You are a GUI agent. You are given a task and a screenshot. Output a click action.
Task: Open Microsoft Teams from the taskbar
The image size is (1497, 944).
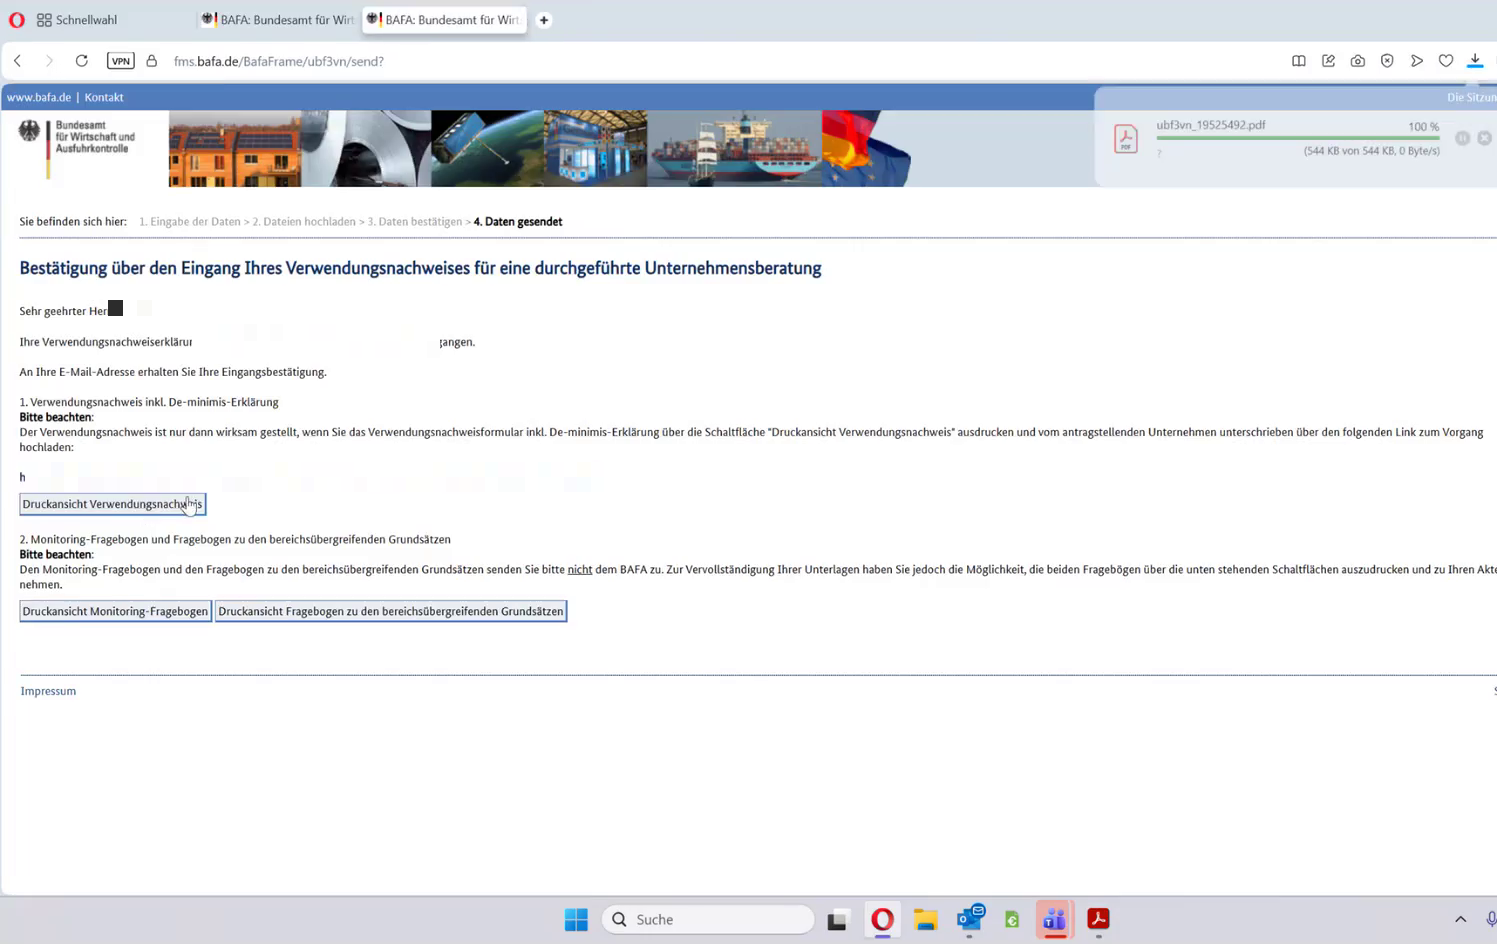coord(1055,920)
